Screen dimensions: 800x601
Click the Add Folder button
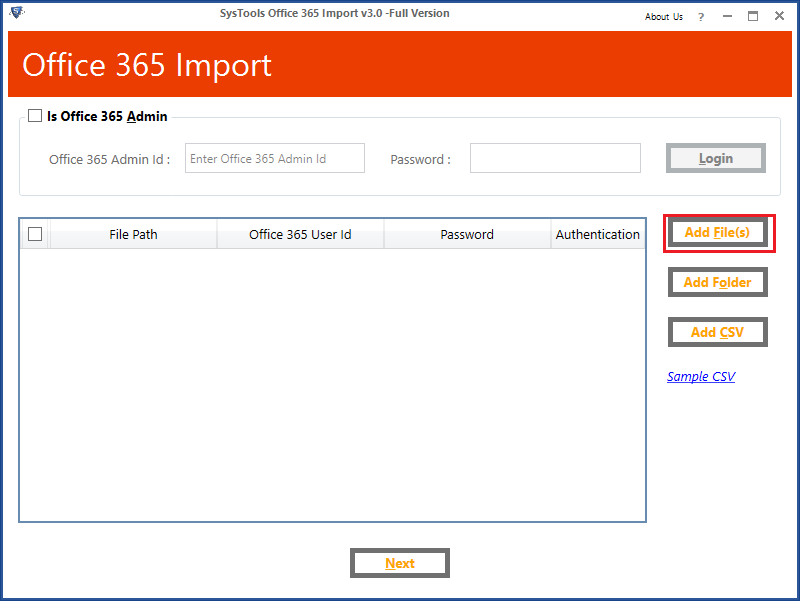coord(717,282)
